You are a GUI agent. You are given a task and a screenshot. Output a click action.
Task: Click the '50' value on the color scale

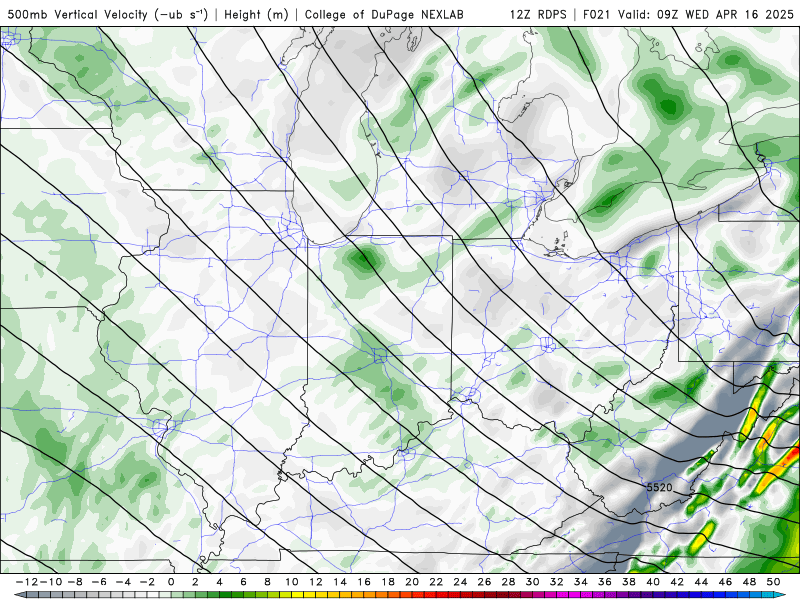point(773,582)
